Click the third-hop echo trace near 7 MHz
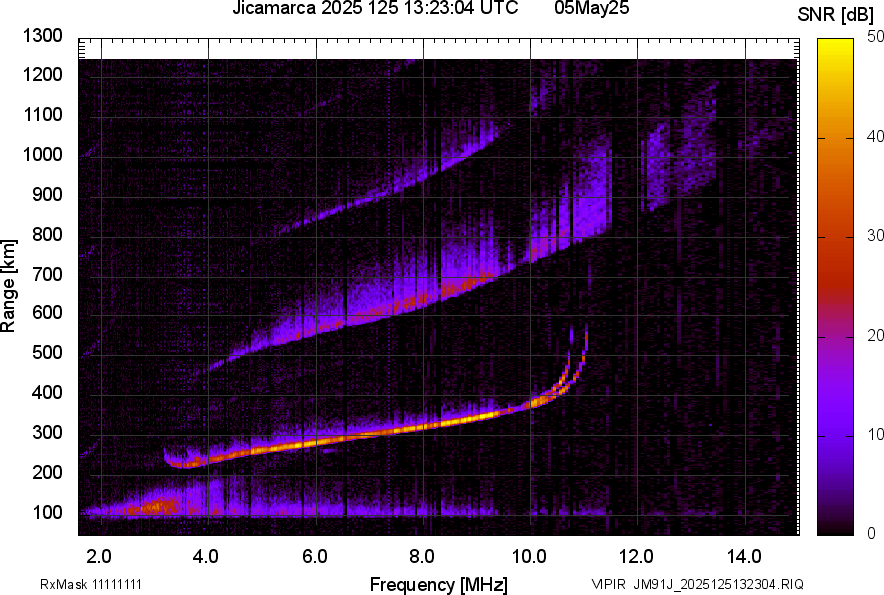Image resolution: width=884 pixels, height=595 pixels. [x=369, y=199]
